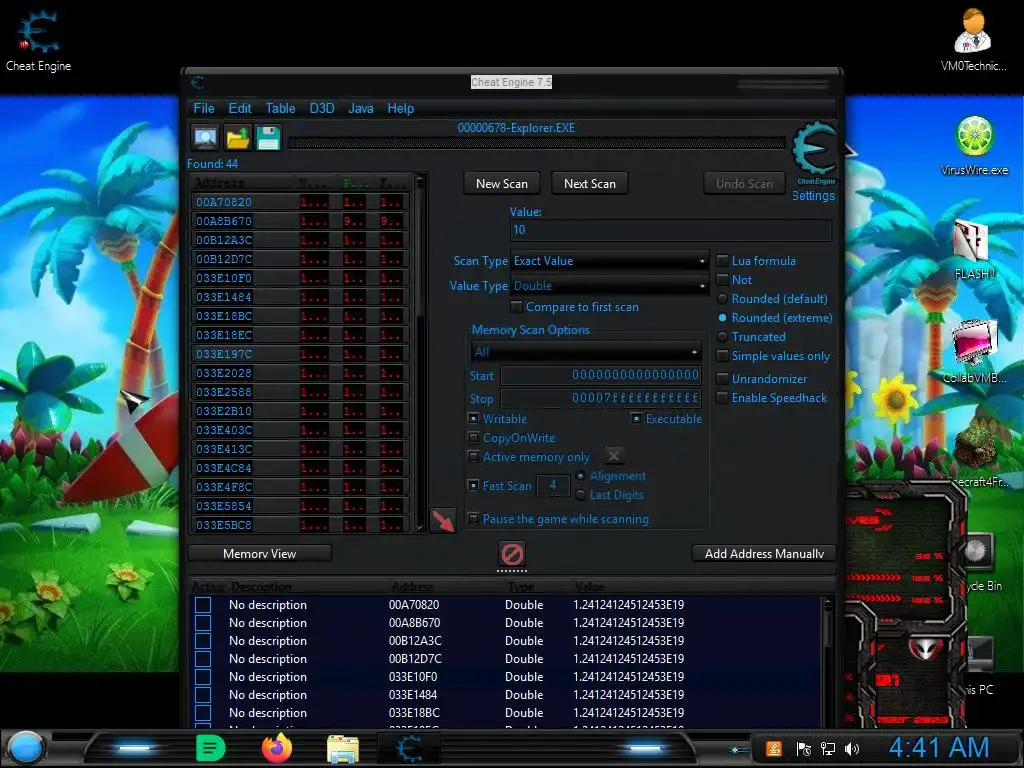1024x768 pixels.
Task: Click the Stop address field
Action: [x=601, y=398]
